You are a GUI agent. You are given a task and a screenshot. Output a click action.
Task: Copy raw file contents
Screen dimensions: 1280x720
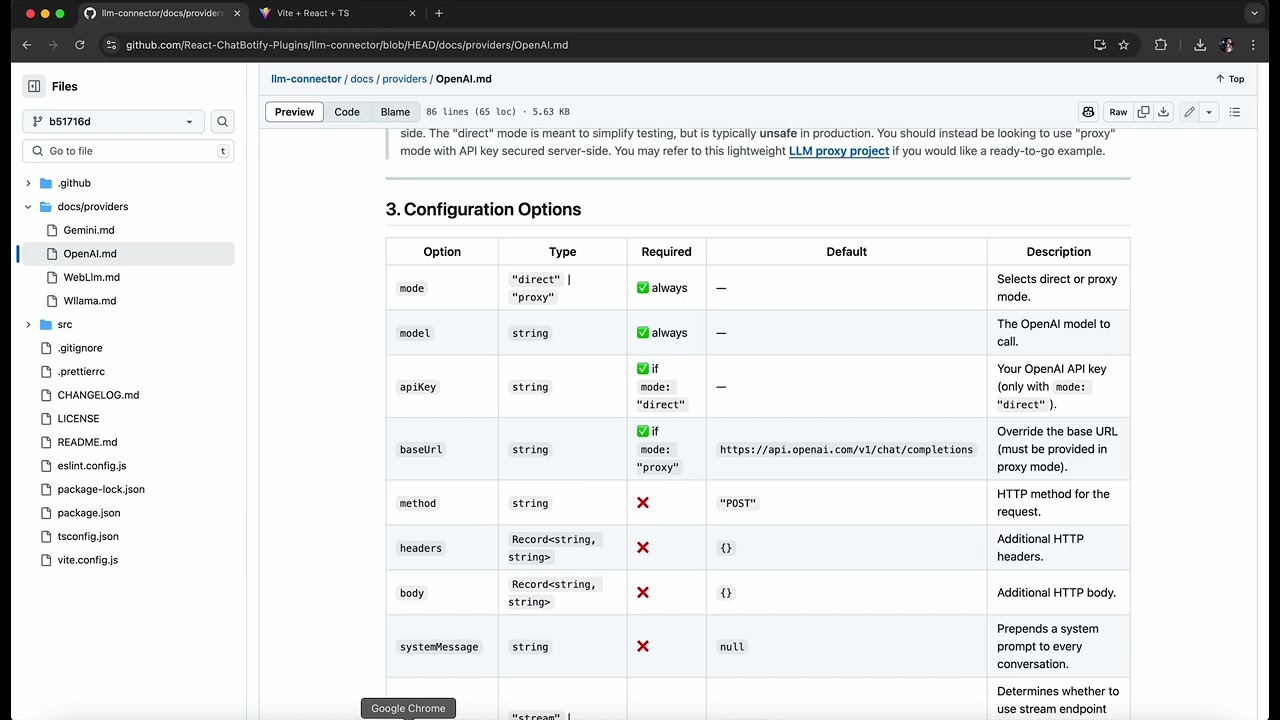1143,112
